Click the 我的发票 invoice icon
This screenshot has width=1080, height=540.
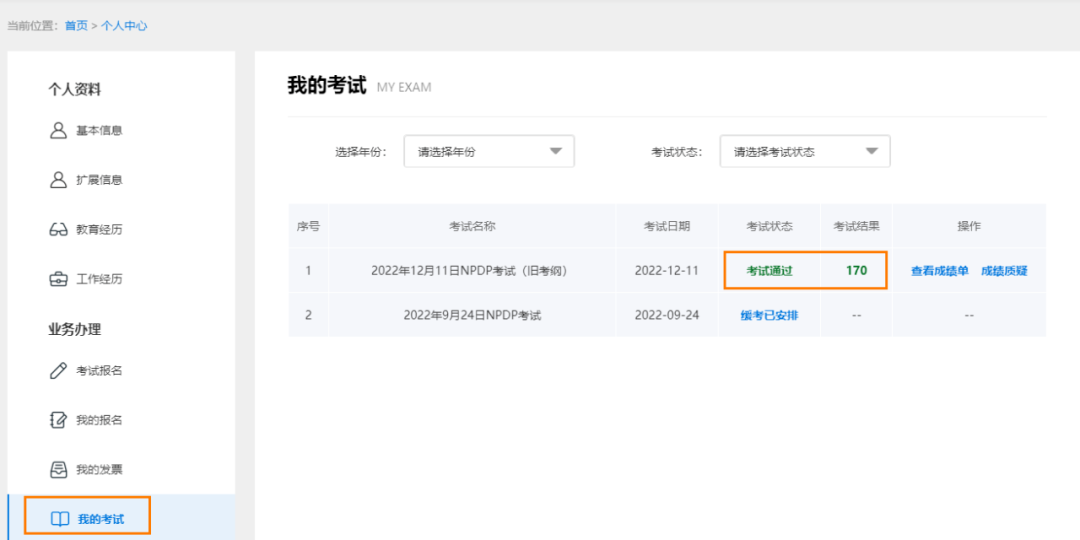pos(58,469)
